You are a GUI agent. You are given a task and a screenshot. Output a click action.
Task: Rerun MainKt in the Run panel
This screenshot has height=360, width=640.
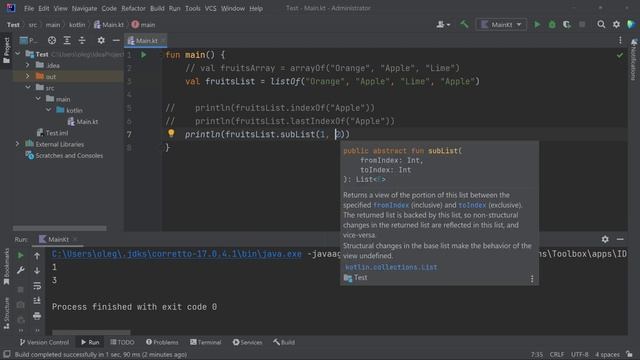pyautogui.click(x=20, y=256)
